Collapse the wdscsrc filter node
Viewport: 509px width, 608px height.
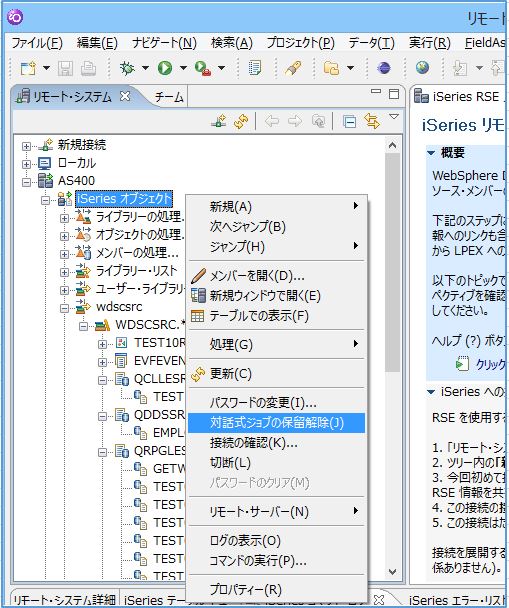pyautogui.click(x=64, y=308)
